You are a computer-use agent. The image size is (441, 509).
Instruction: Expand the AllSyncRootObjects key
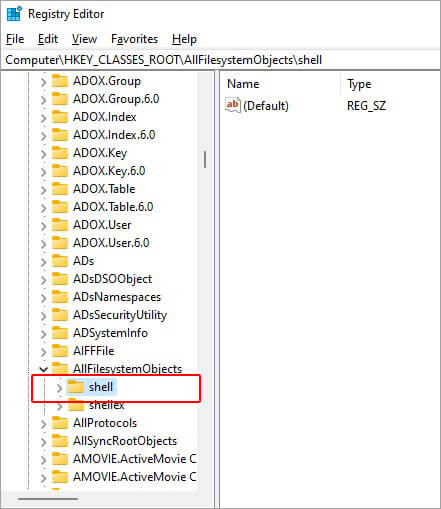click(43, 442)
